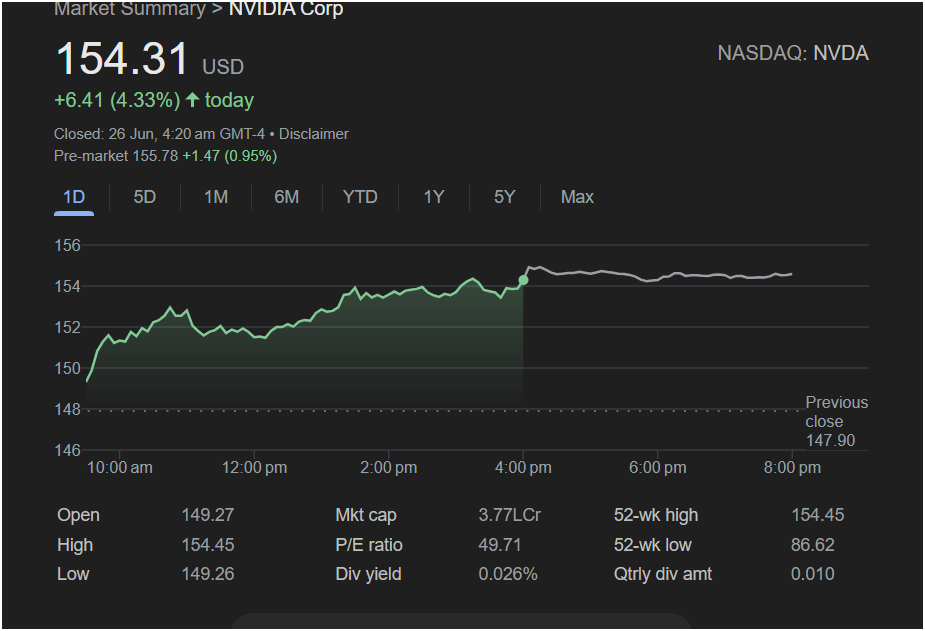
Task: Show the 6M chart range
Action: (287, 197)
